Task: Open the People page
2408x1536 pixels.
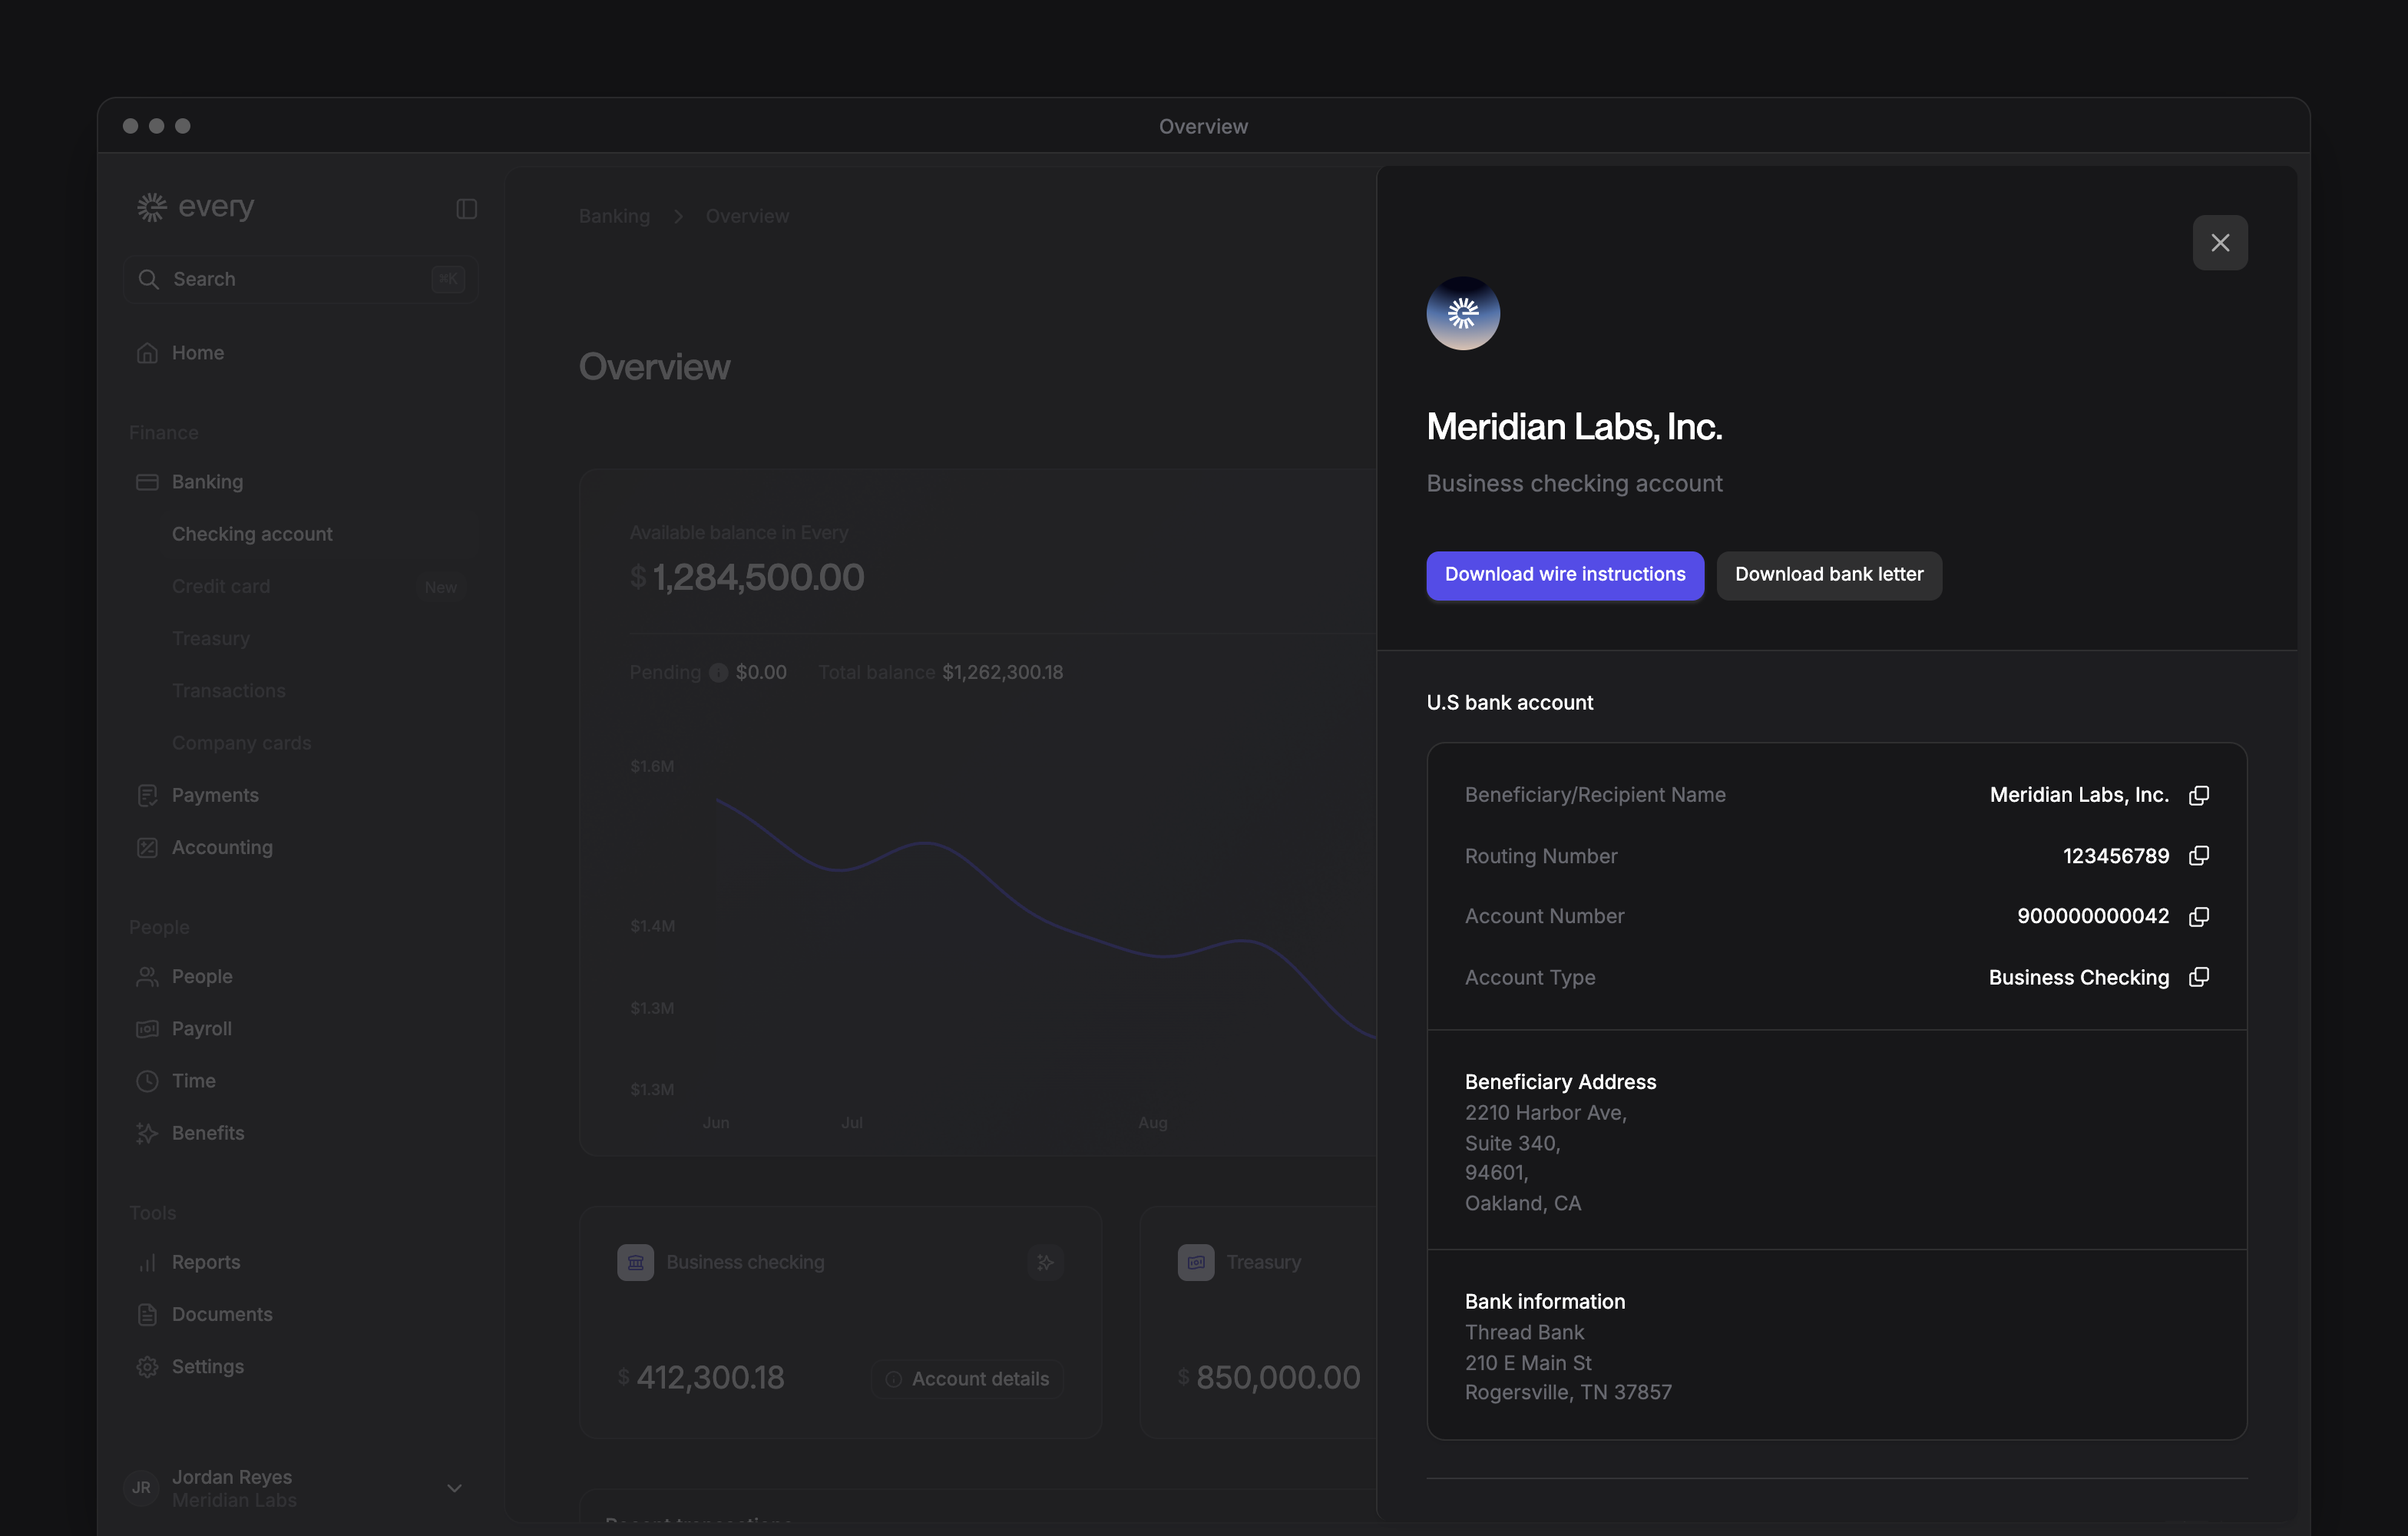Action: [x=300, y=976]
